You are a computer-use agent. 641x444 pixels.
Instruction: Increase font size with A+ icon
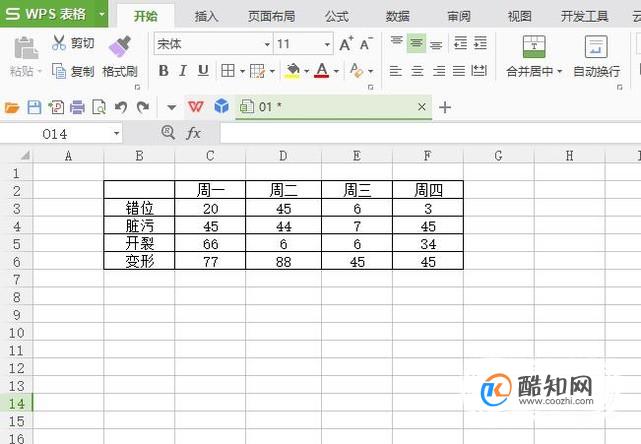pyautogui.click(x=346, y=43)
